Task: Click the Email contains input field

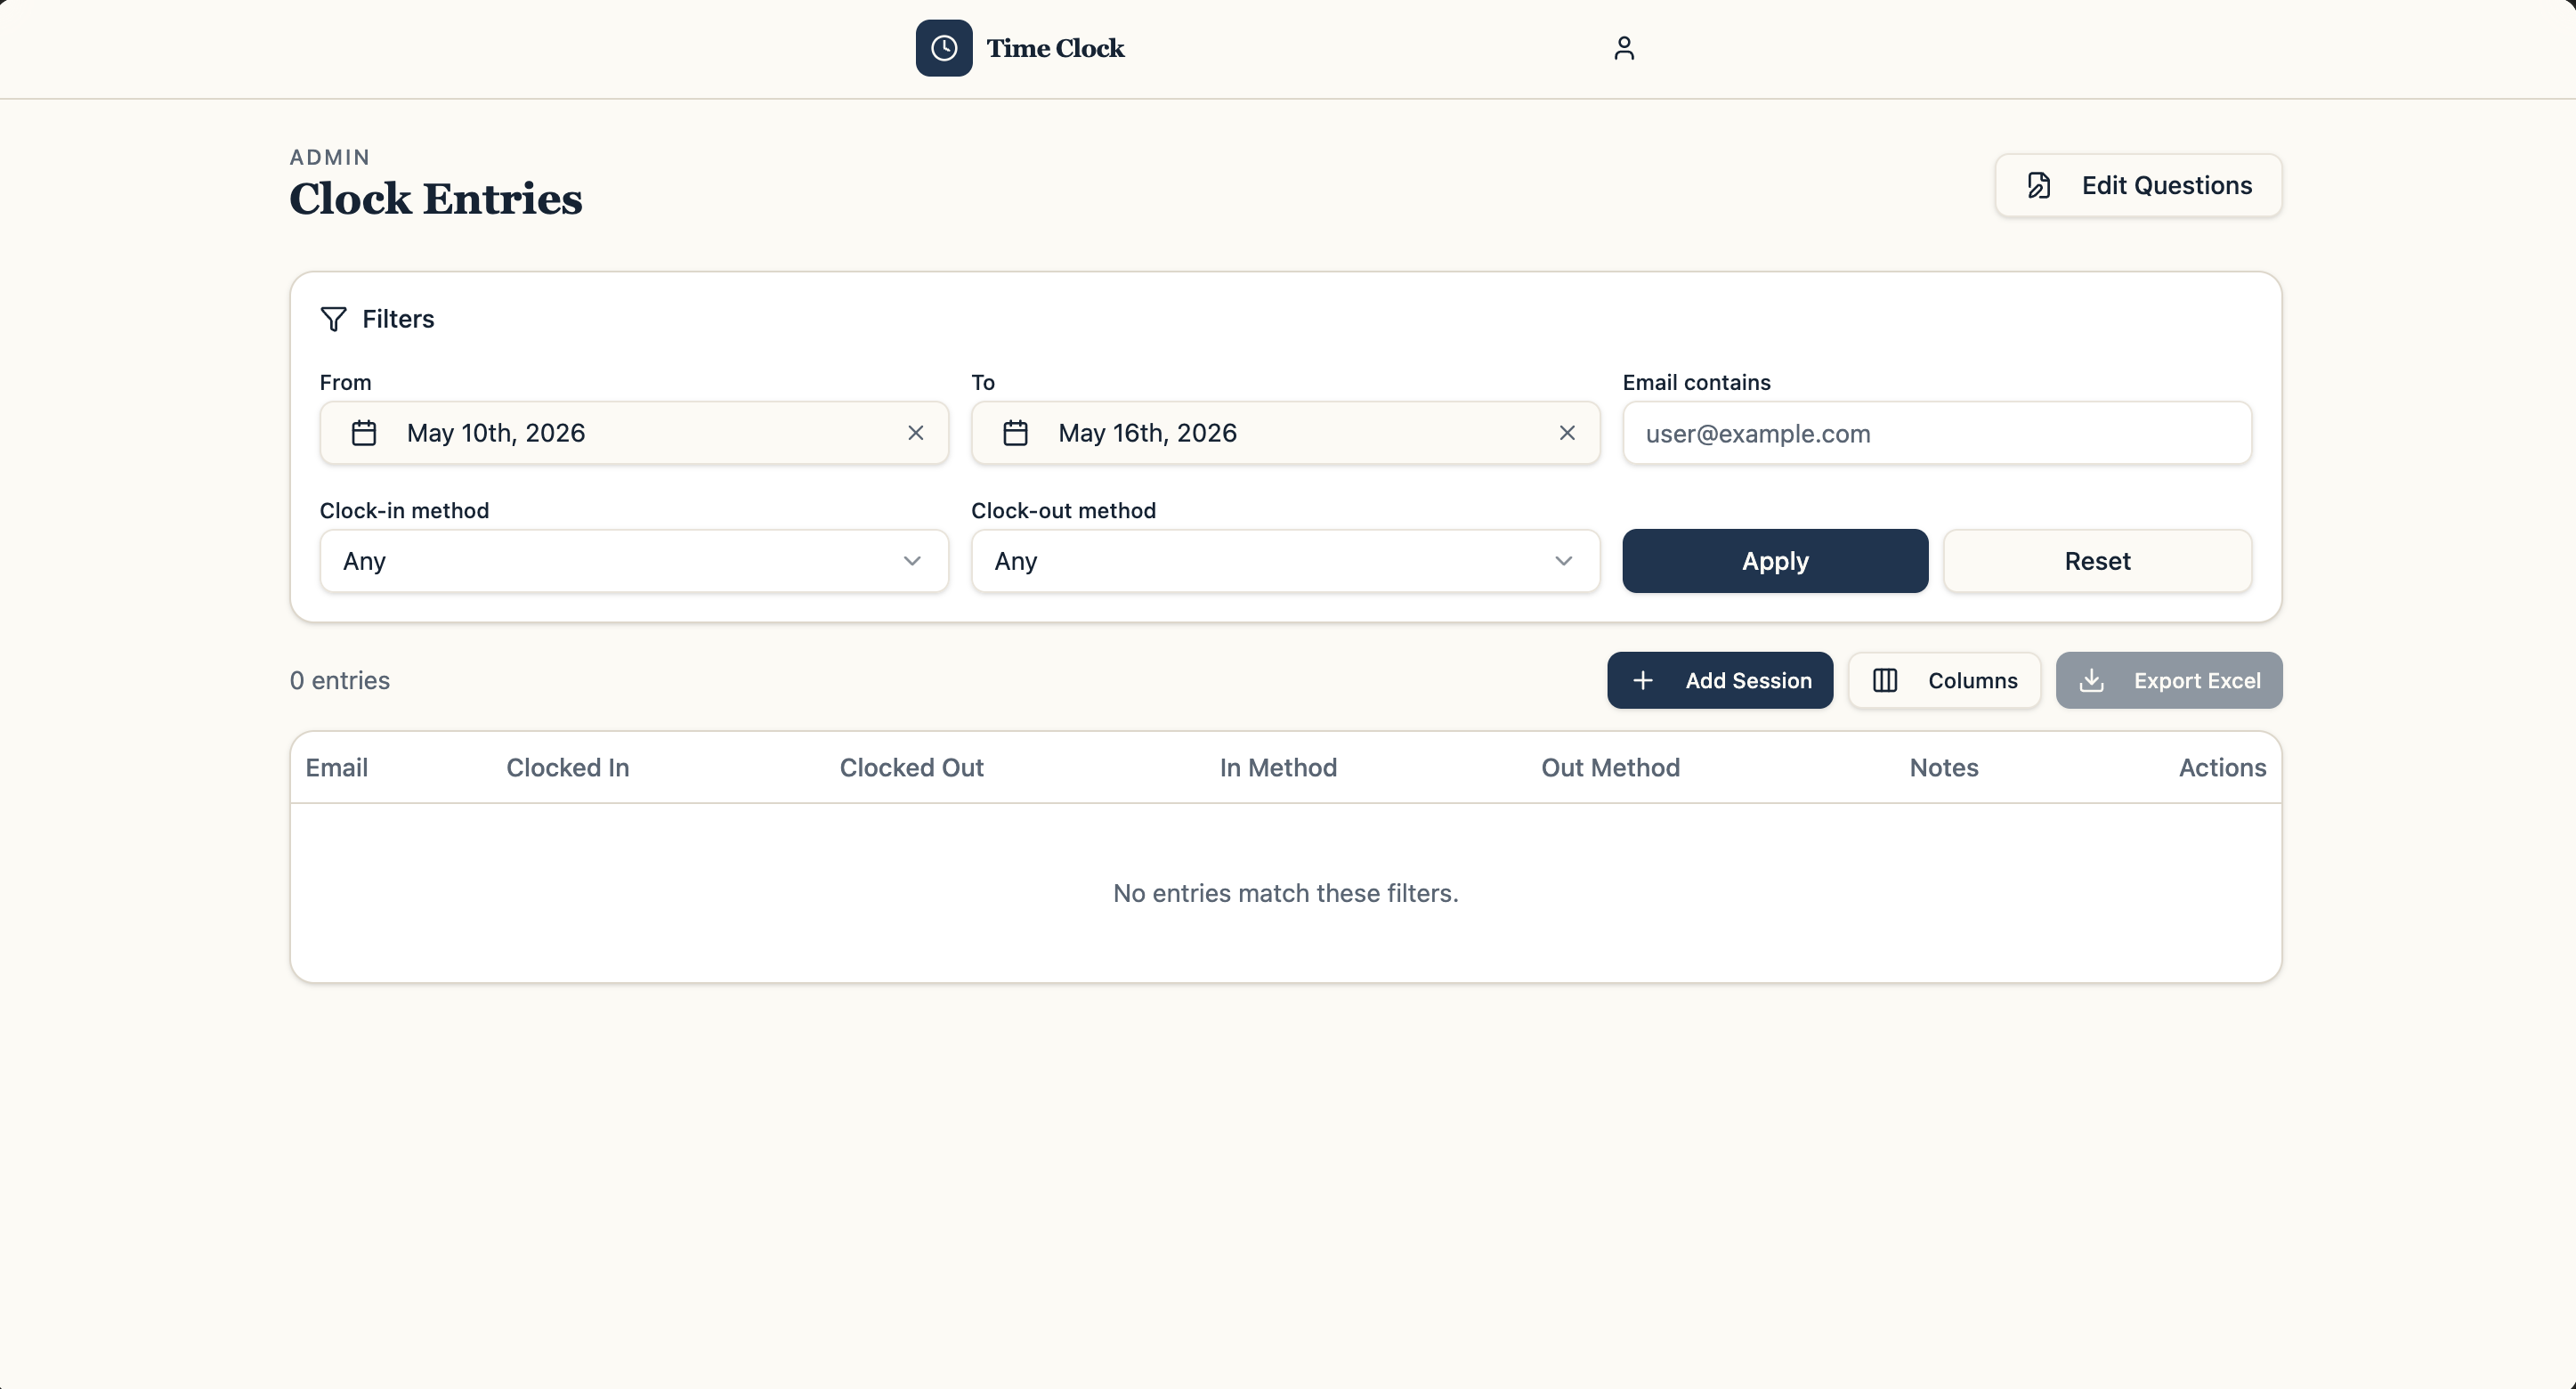Action: point(1937,433)
